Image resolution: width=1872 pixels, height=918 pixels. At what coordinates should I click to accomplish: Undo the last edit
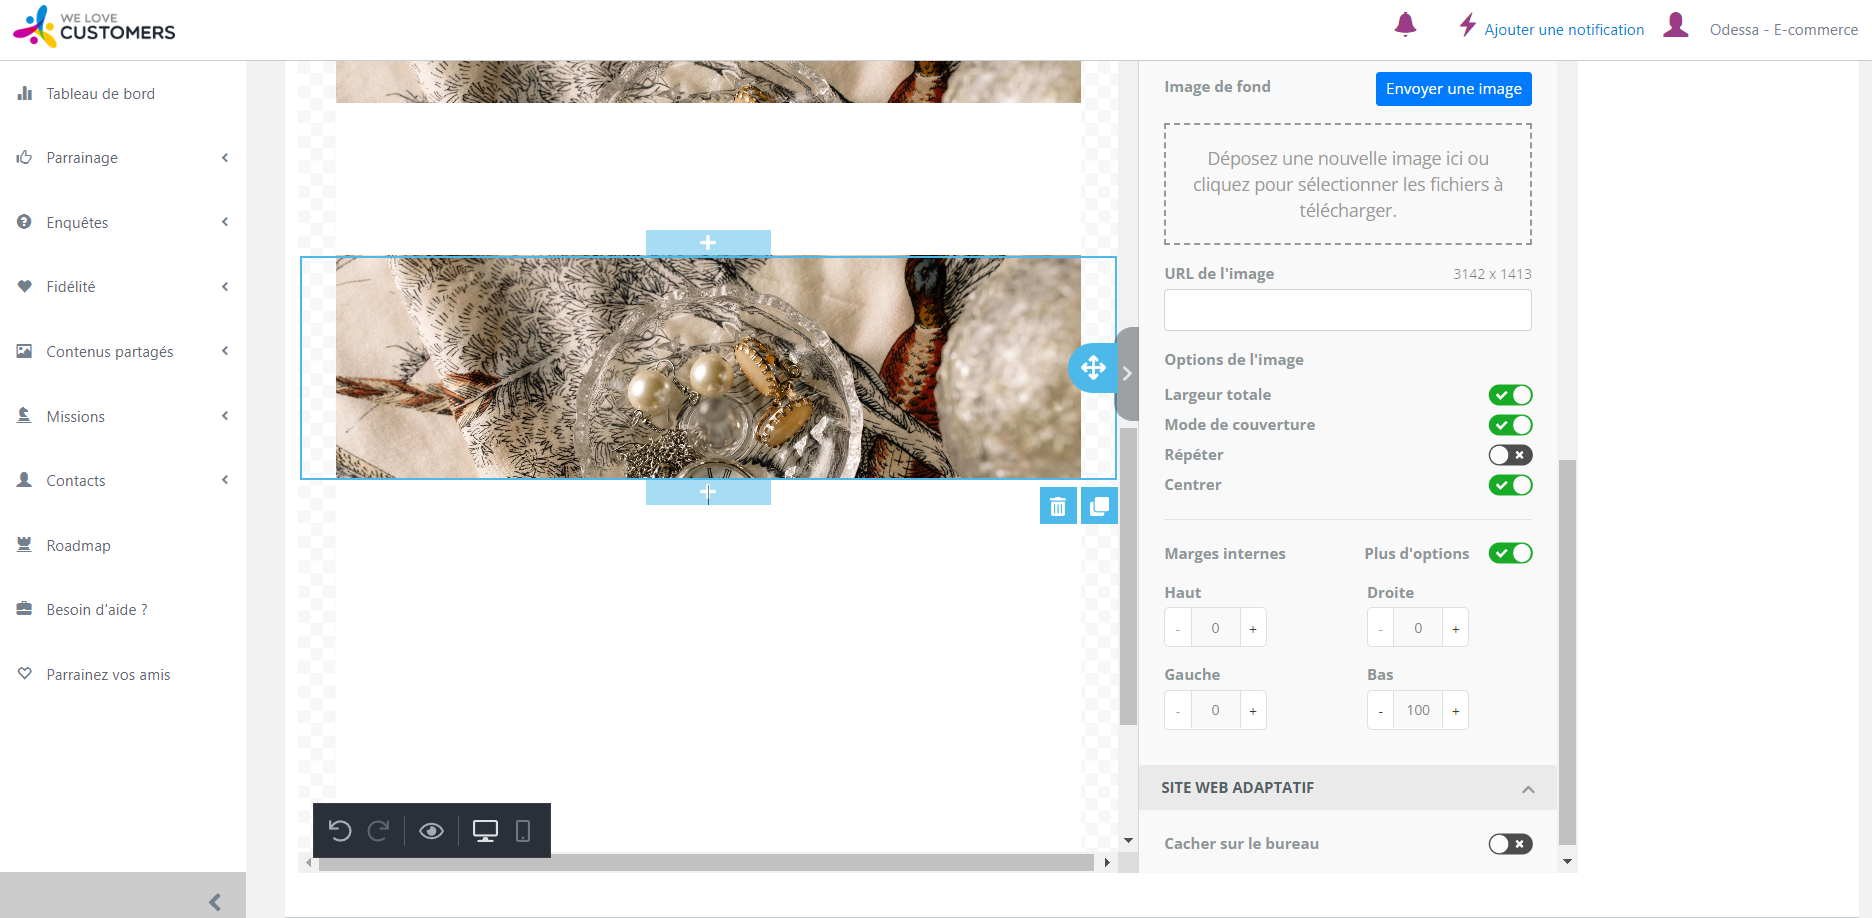340,831
